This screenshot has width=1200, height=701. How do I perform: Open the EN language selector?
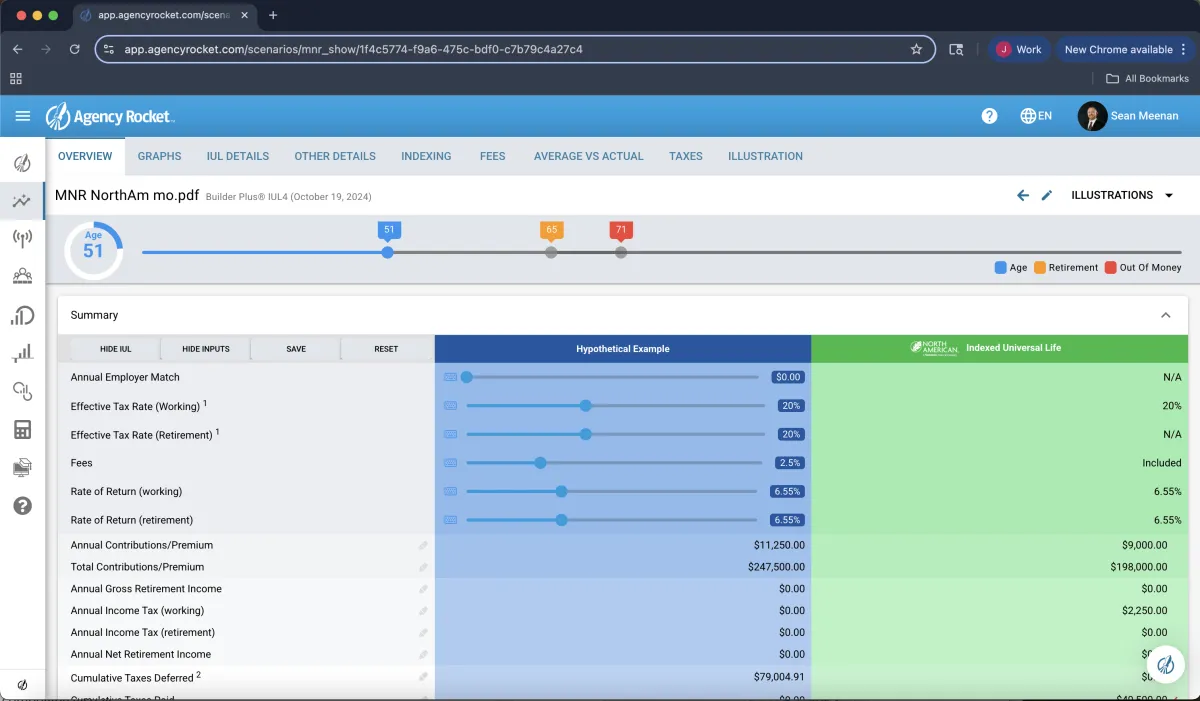click(x=1036, y=116)
